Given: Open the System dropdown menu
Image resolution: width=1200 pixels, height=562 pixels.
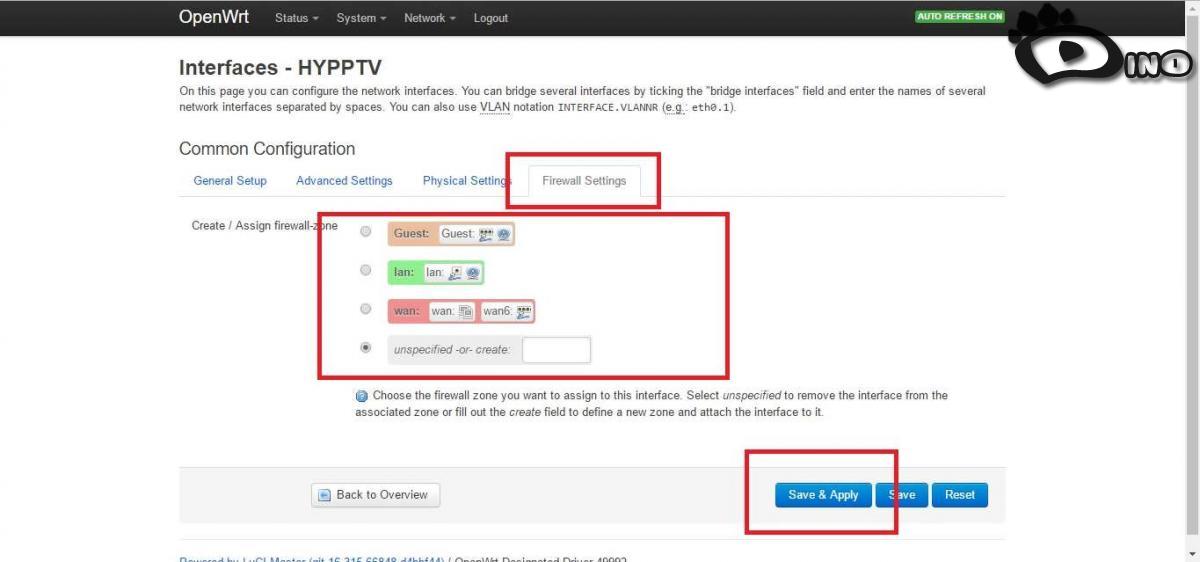Looking at the screenshot, I should point(361,18).
